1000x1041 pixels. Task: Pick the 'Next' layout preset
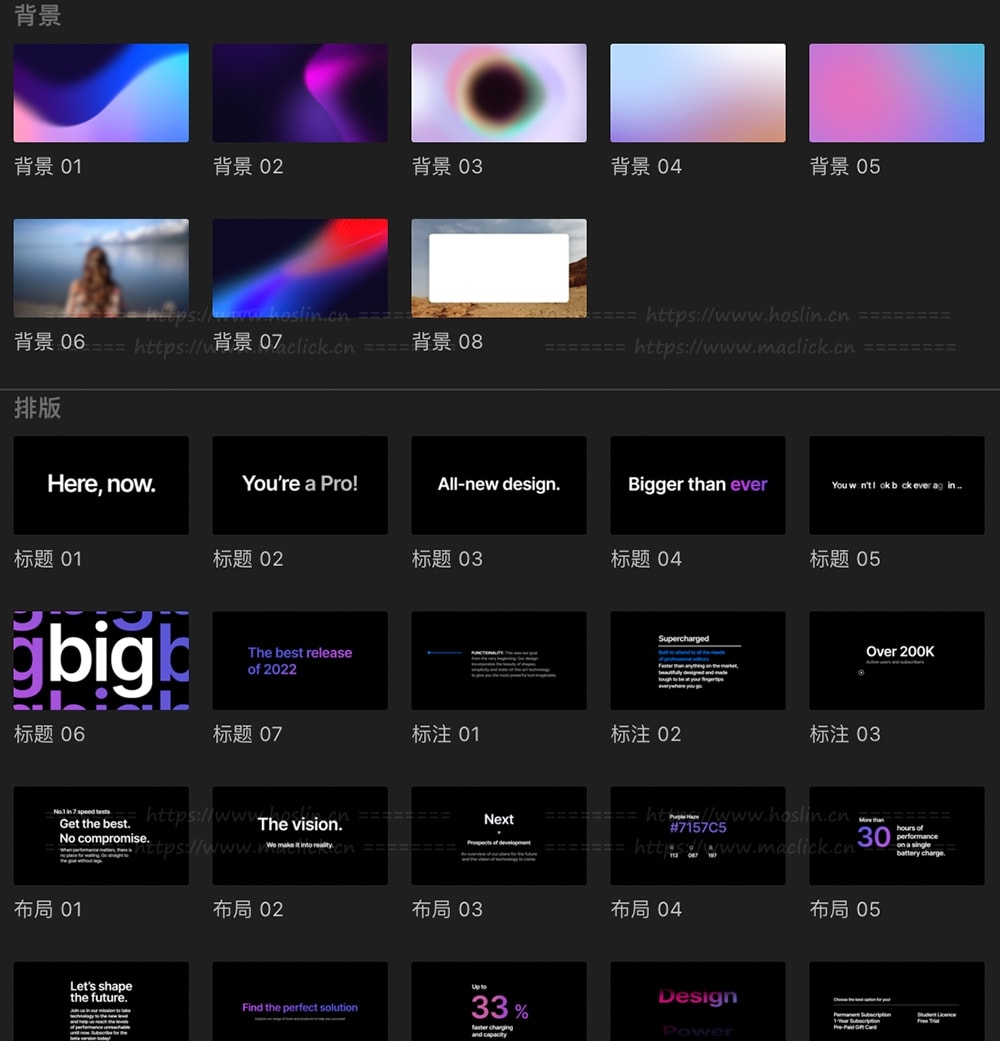coord(499,836)
